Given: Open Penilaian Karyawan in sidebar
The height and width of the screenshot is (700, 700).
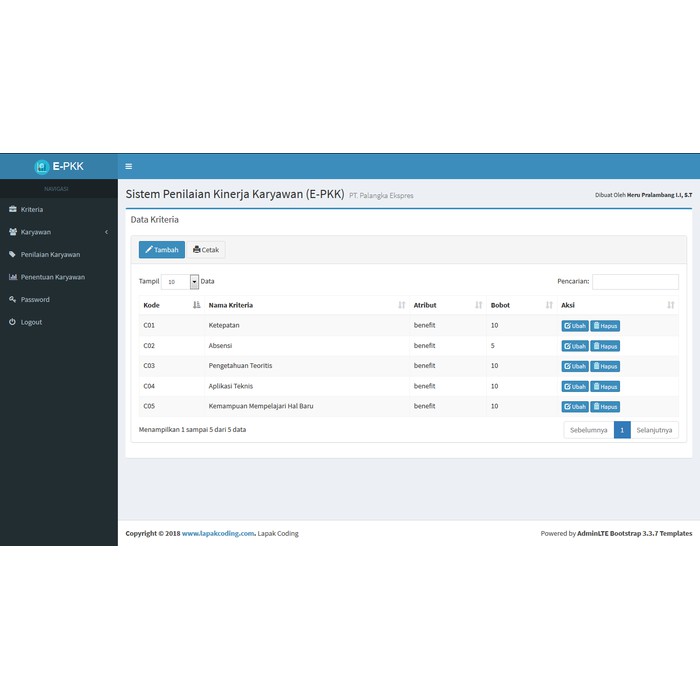Looking at the screenshot, I should 50,255.
